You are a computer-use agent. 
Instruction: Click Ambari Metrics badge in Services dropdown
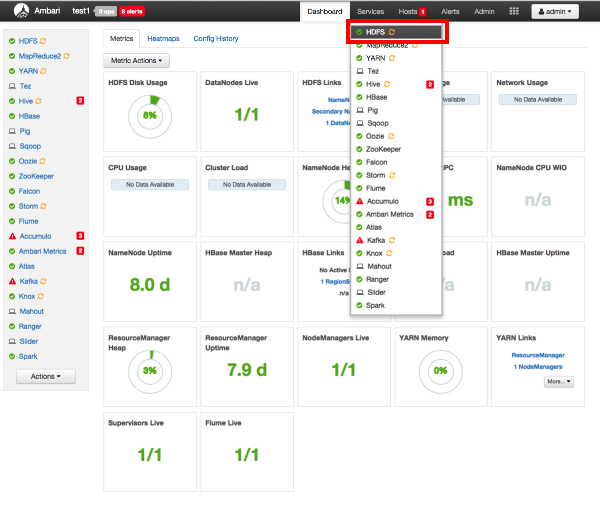430,214
